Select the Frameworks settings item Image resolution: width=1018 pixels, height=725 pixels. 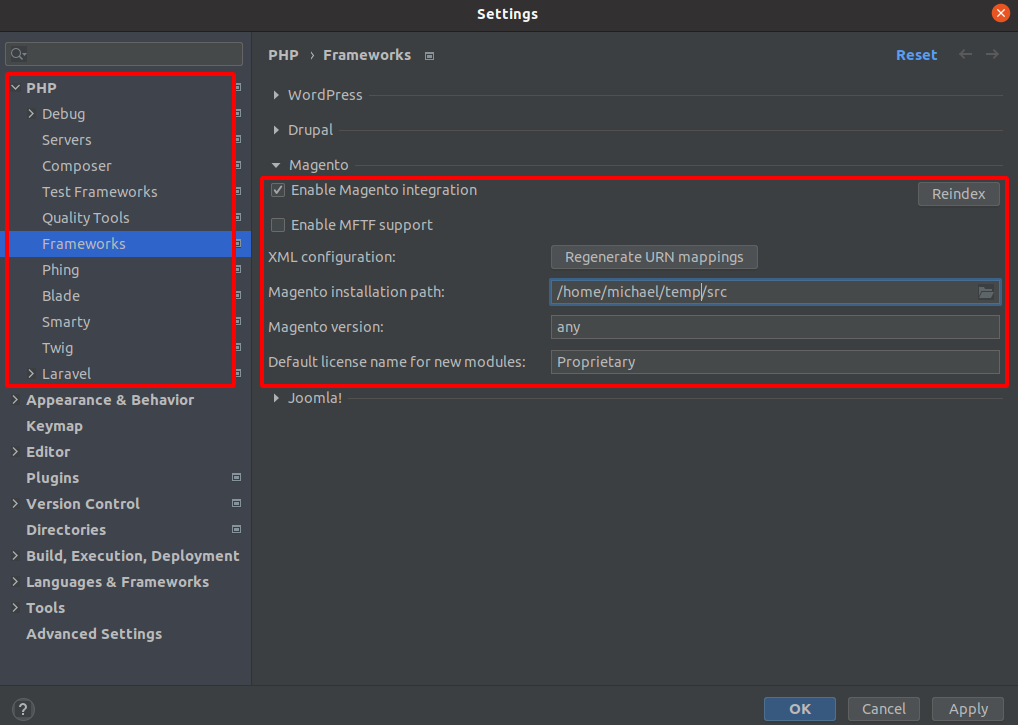click(125, 244)
